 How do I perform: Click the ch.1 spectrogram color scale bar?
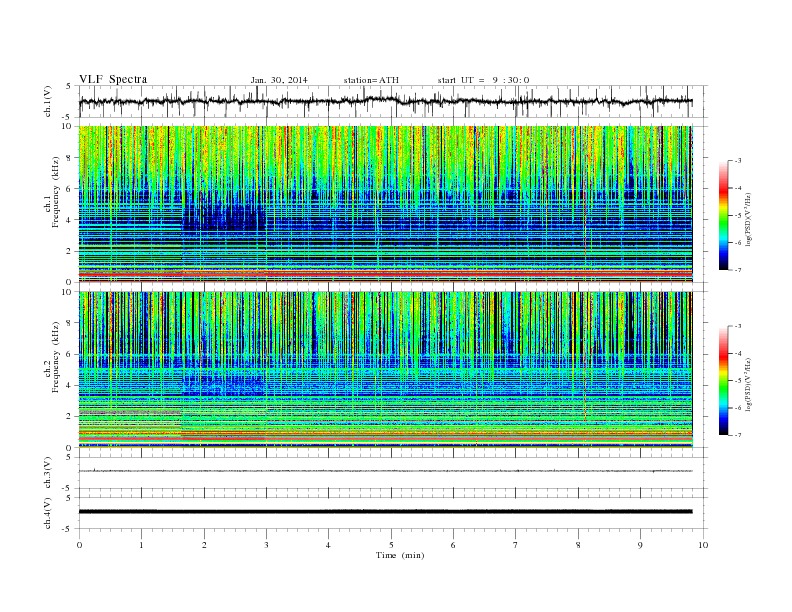[x=723, y=215]
